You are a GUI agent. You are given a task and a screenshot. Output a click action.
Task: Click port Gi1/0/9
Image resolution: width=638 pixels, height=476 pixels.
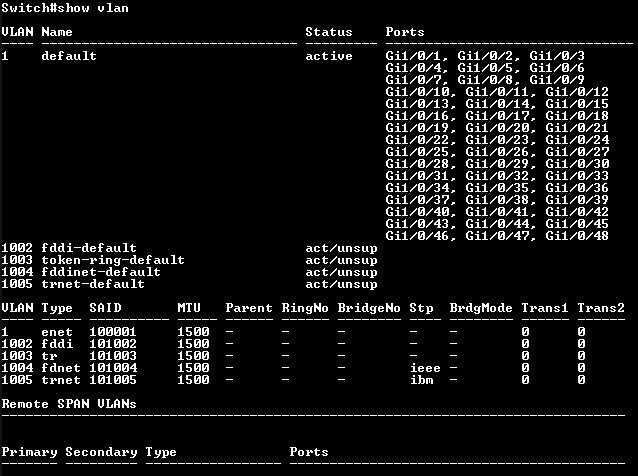click(557, 80)
